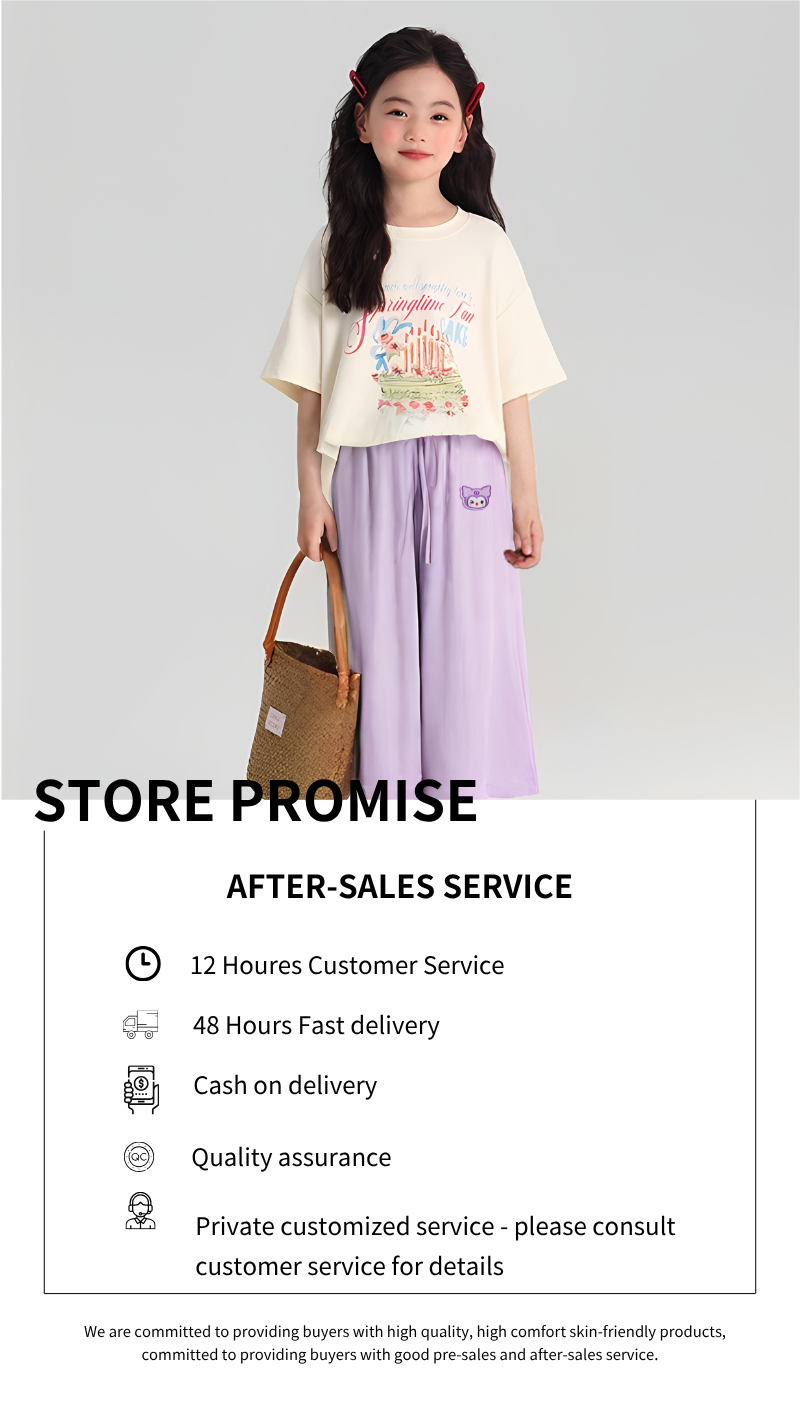Click the commitment paragraph at the bottom
The image size is (800, 1422).
pyautogui.click(x=404, y=1343)
